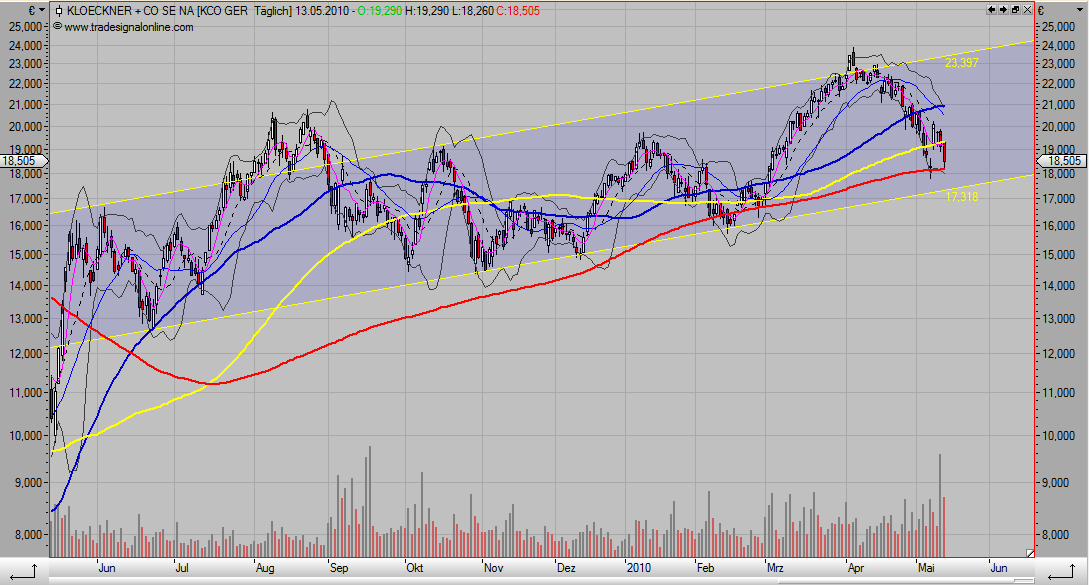The height and width of the screenshot is (585, 1089).
Task: Restore the chart pane with the window icon
Action: pyautogui.click(x=1013, y=9)
